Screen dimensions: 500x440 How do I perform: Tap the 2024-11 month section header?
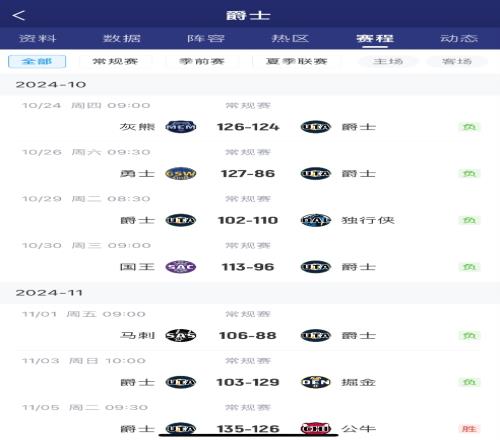pos(250,293)
